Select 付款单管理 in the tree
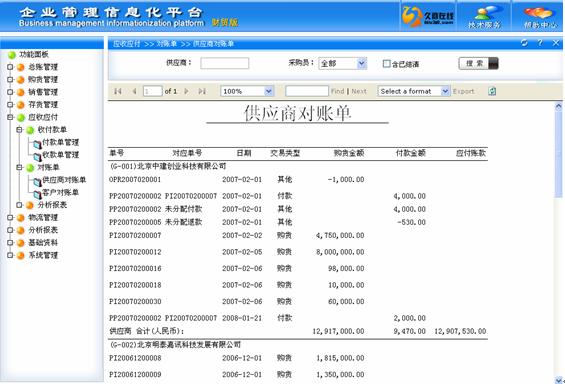565x384 pixels. click(61, 142)
